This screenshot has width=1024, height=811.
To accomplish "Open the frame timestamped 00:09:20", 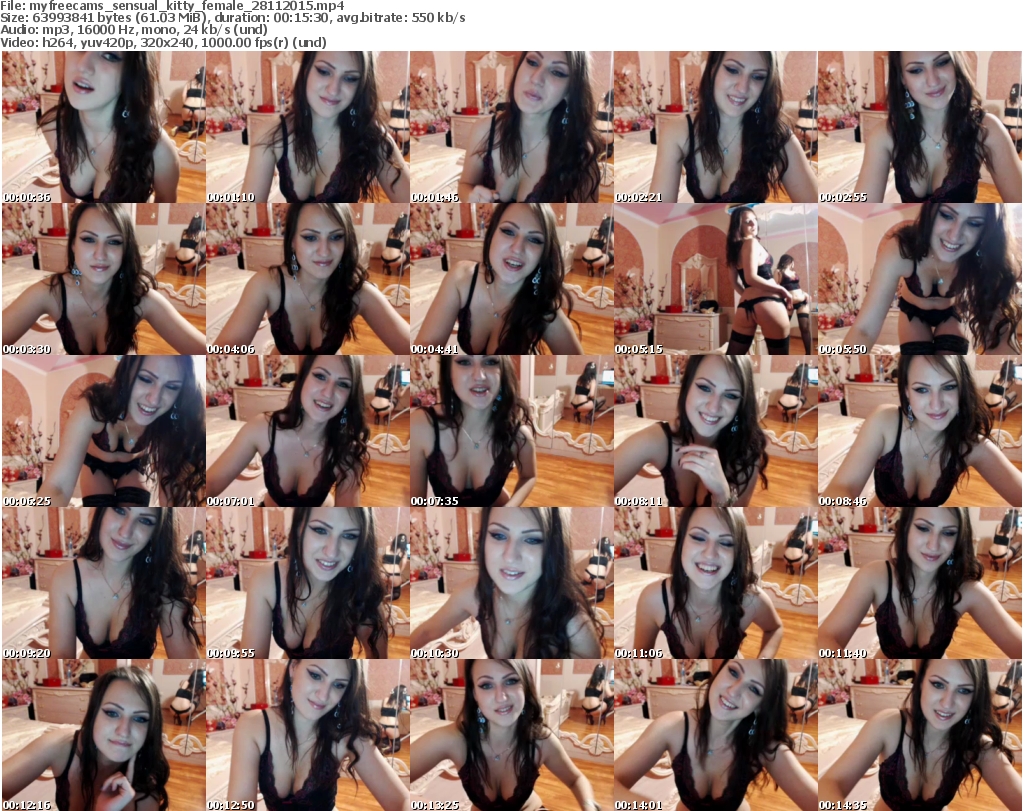I will pos(103,583).
